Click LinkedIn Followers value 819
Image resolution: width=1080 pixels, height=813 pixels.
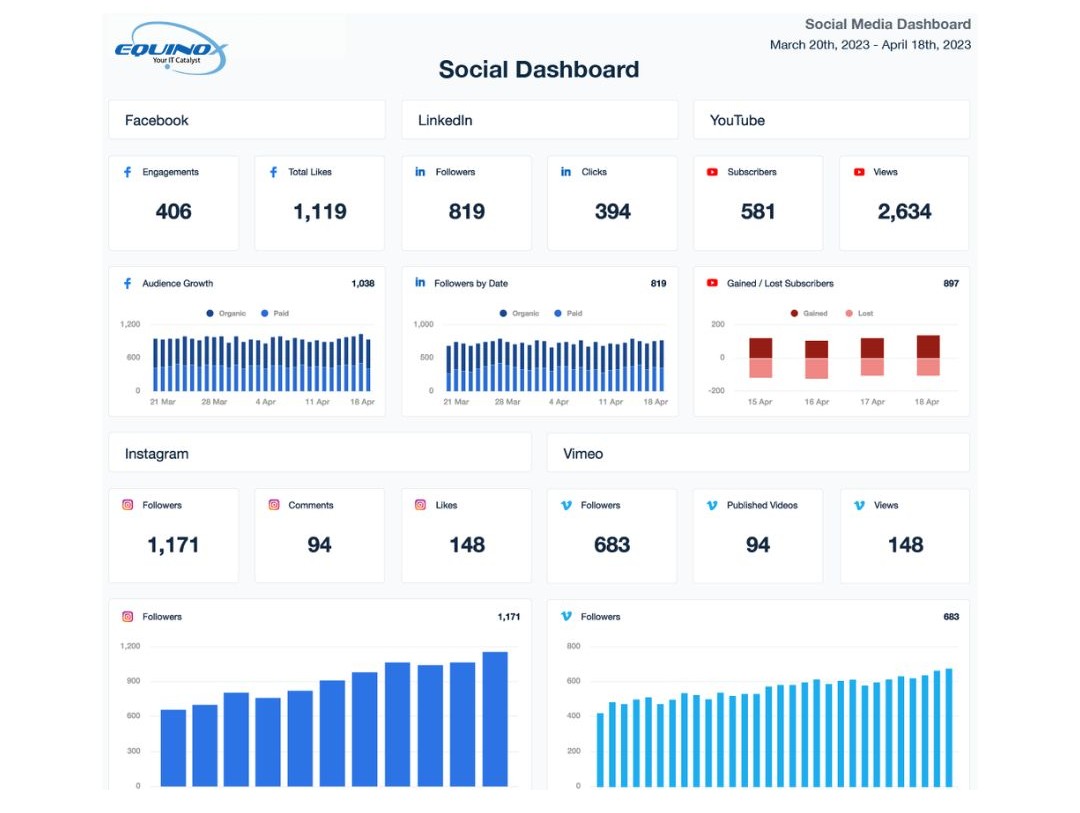point(466,212)
